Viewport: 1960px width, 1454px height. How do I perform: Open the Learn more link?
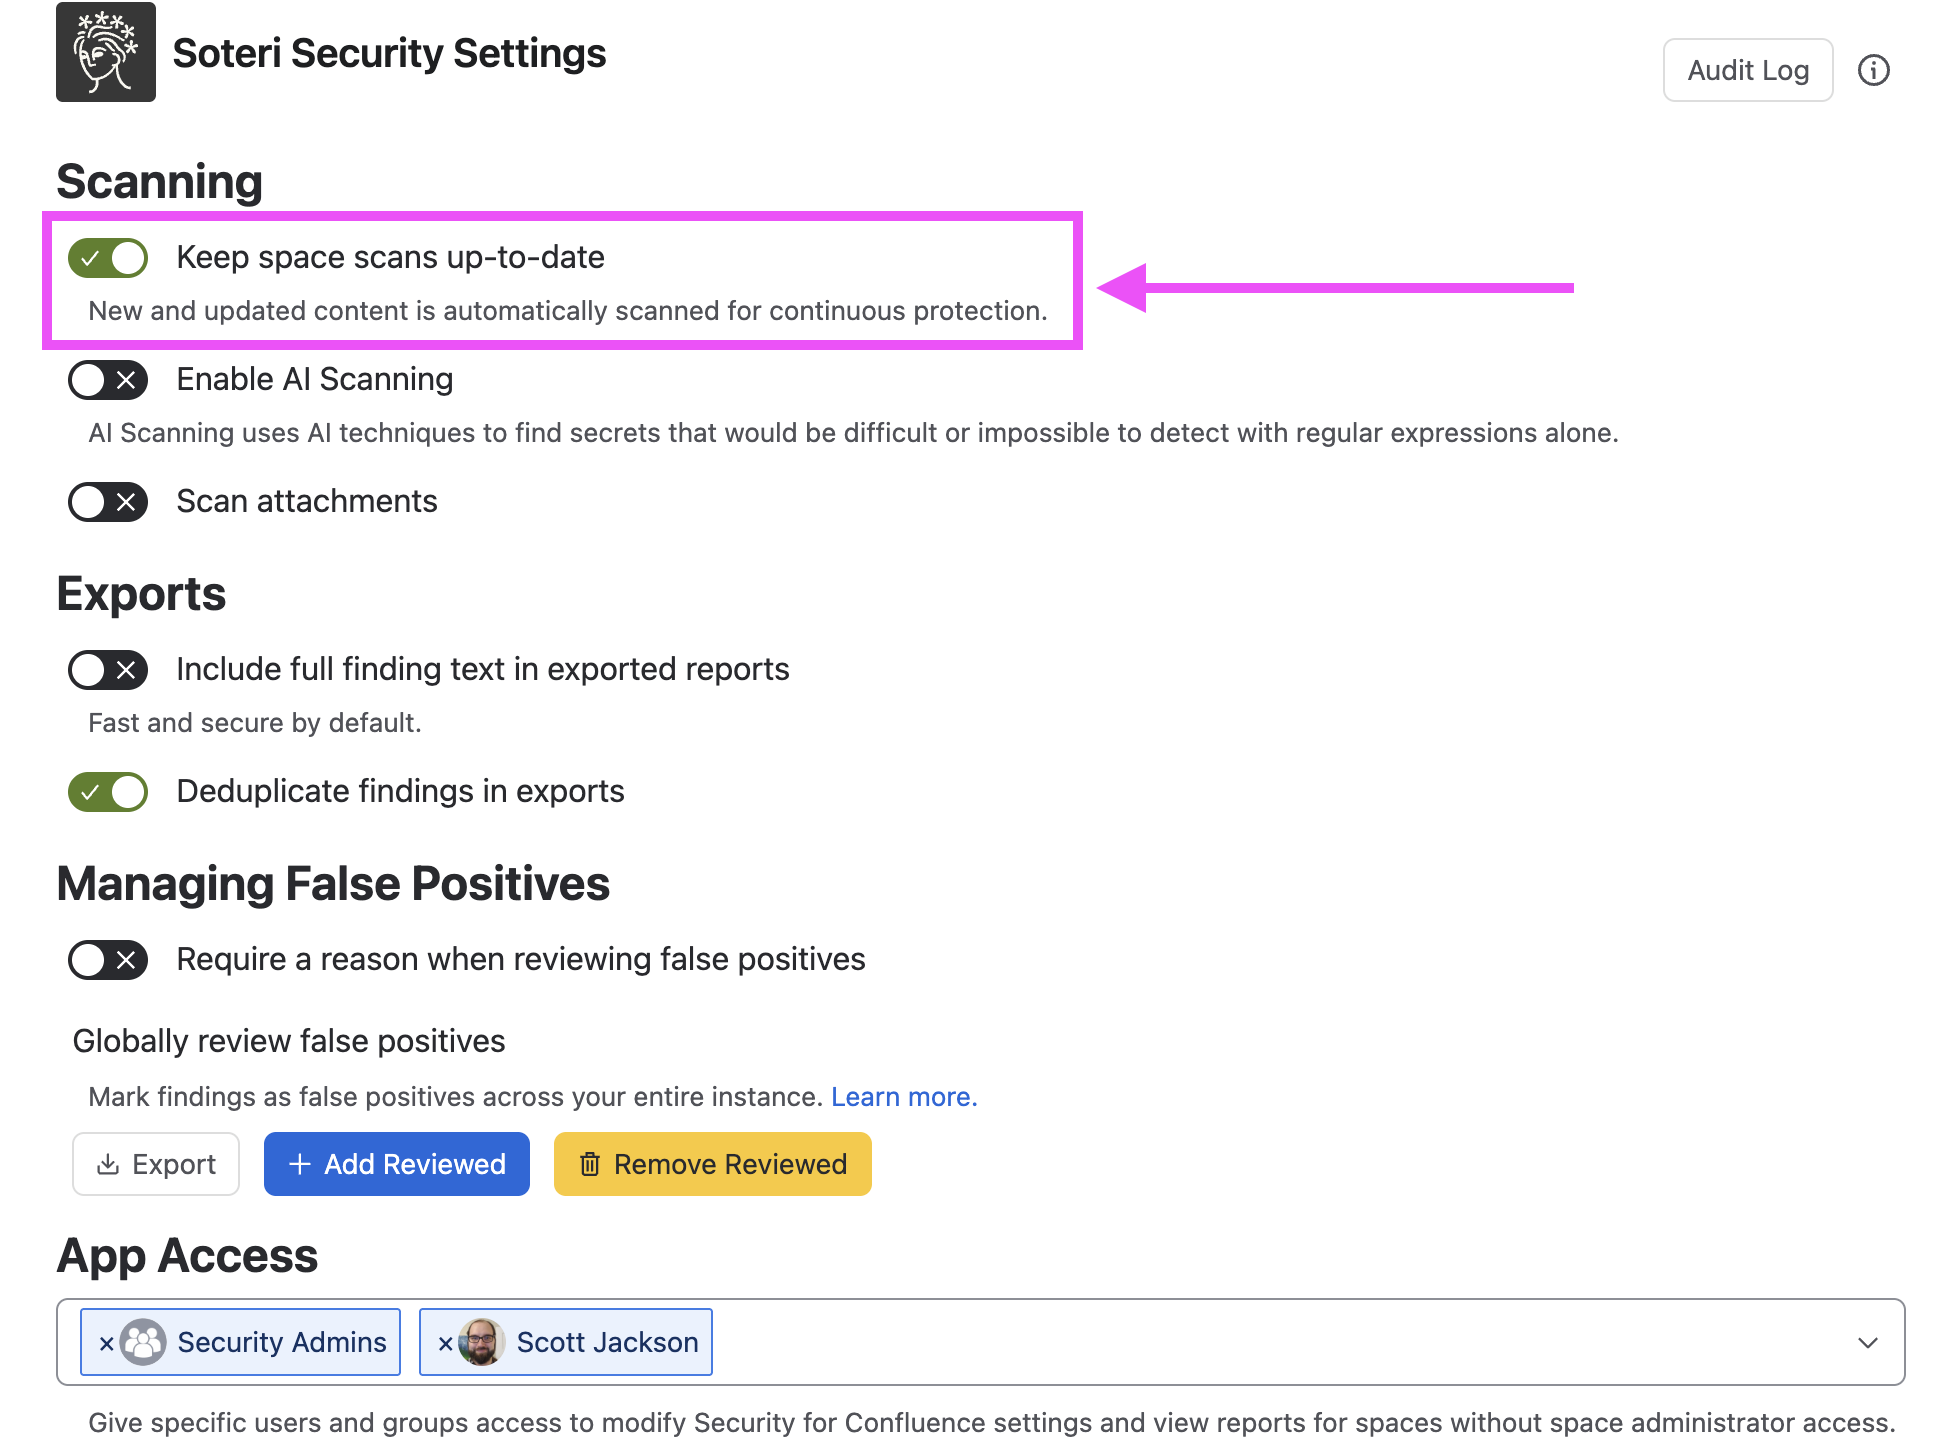(904, 1097)
